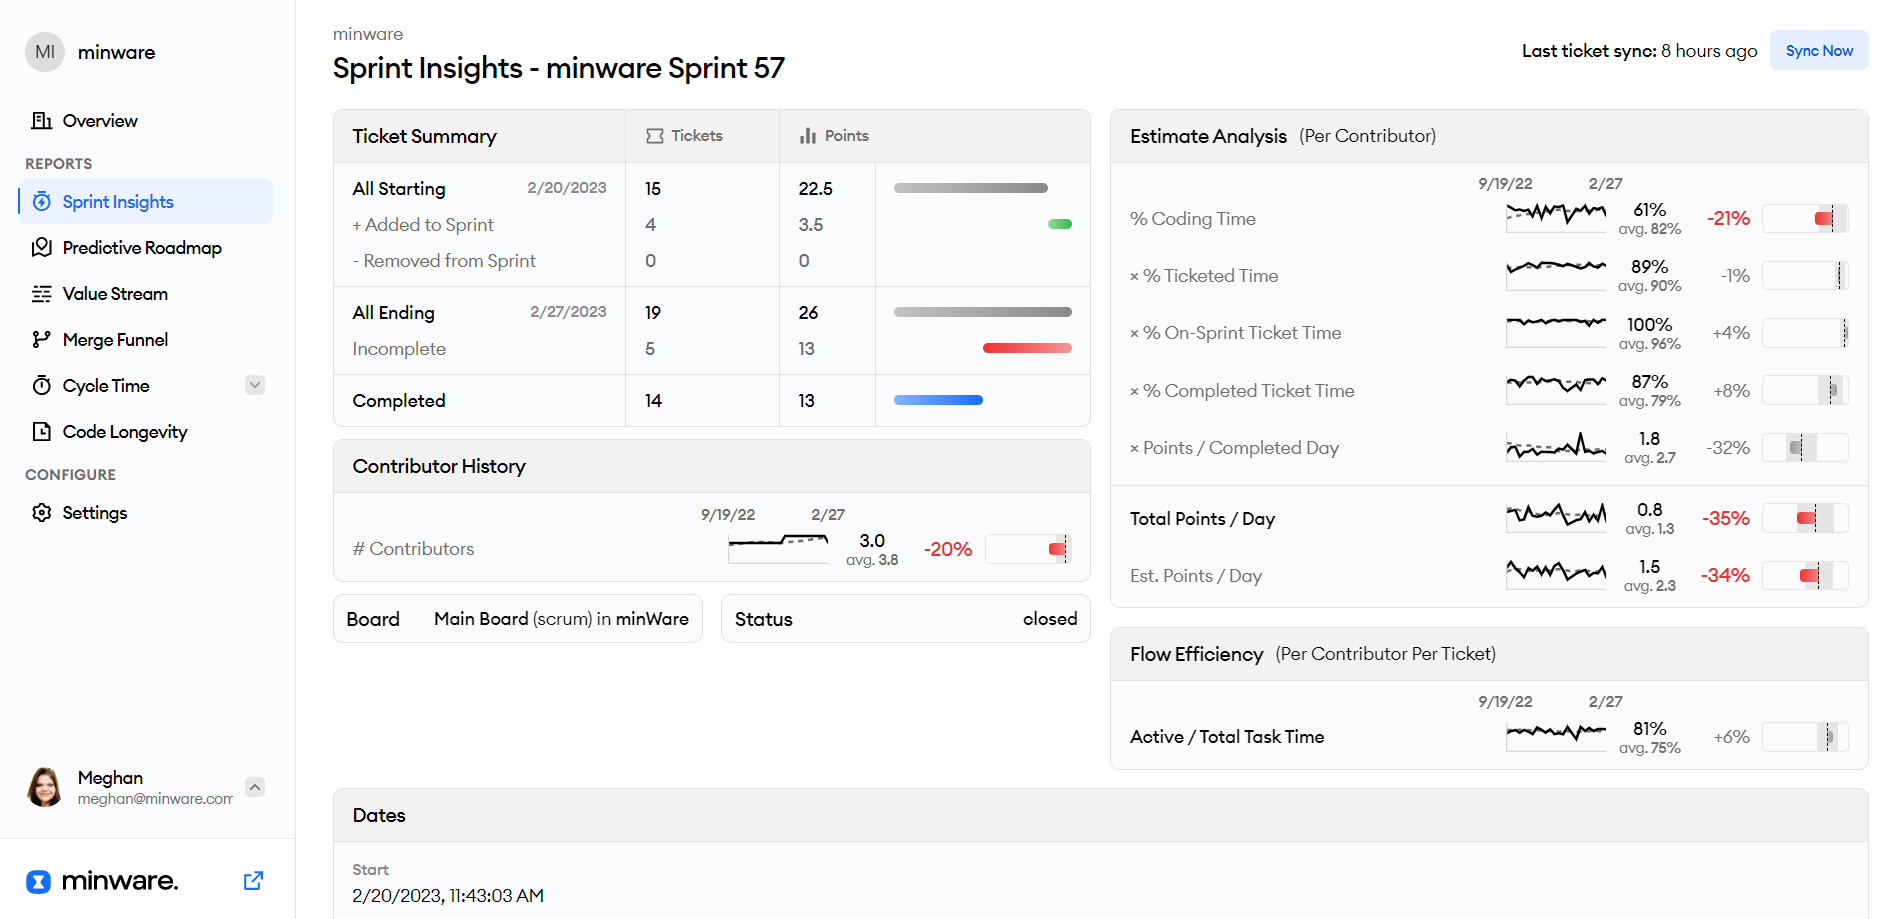
Task: Select the Value Stream list icon
Action: click(x=41, y=293)
